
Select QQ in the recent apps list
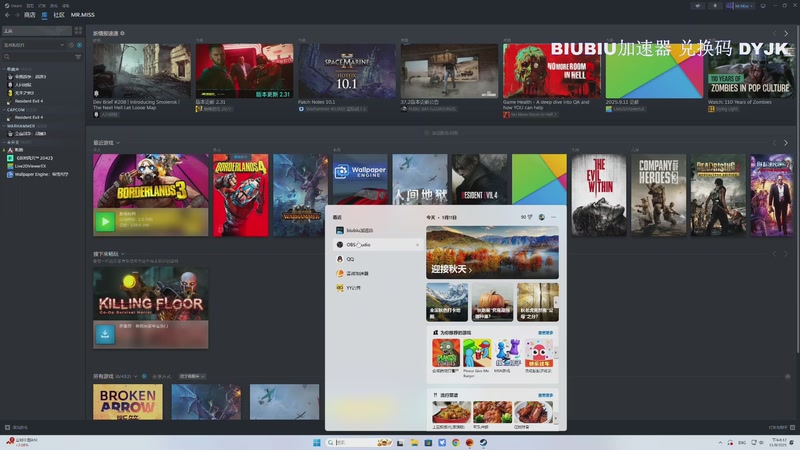pyautogui.click(x=378, y=259)
